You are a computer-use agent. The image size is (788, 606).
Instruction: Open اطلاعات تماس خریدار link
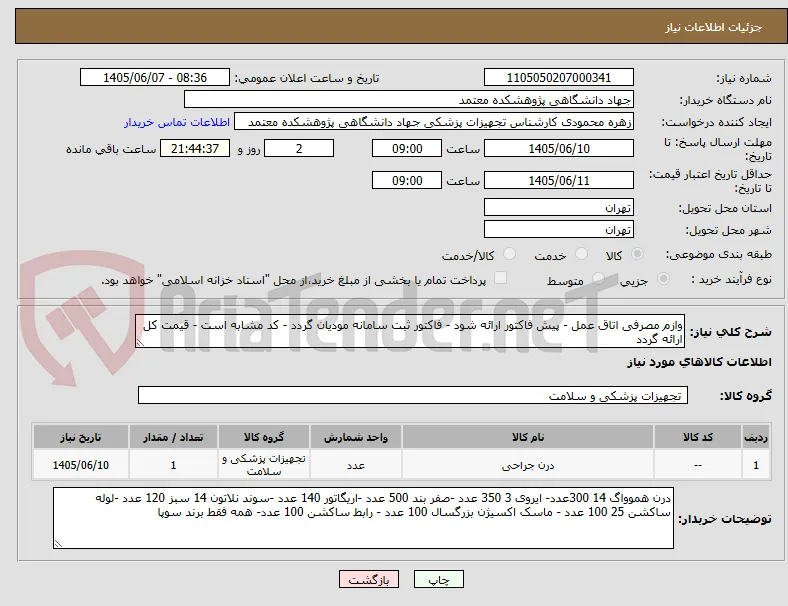(177, 122)
